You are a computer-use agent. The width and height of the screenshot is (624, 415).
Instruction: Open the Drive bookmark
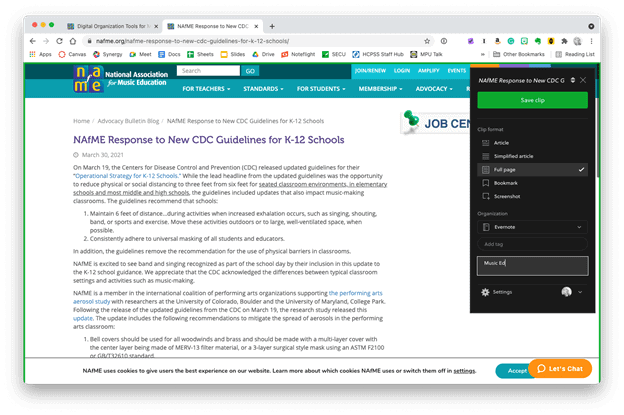point(263,54)
